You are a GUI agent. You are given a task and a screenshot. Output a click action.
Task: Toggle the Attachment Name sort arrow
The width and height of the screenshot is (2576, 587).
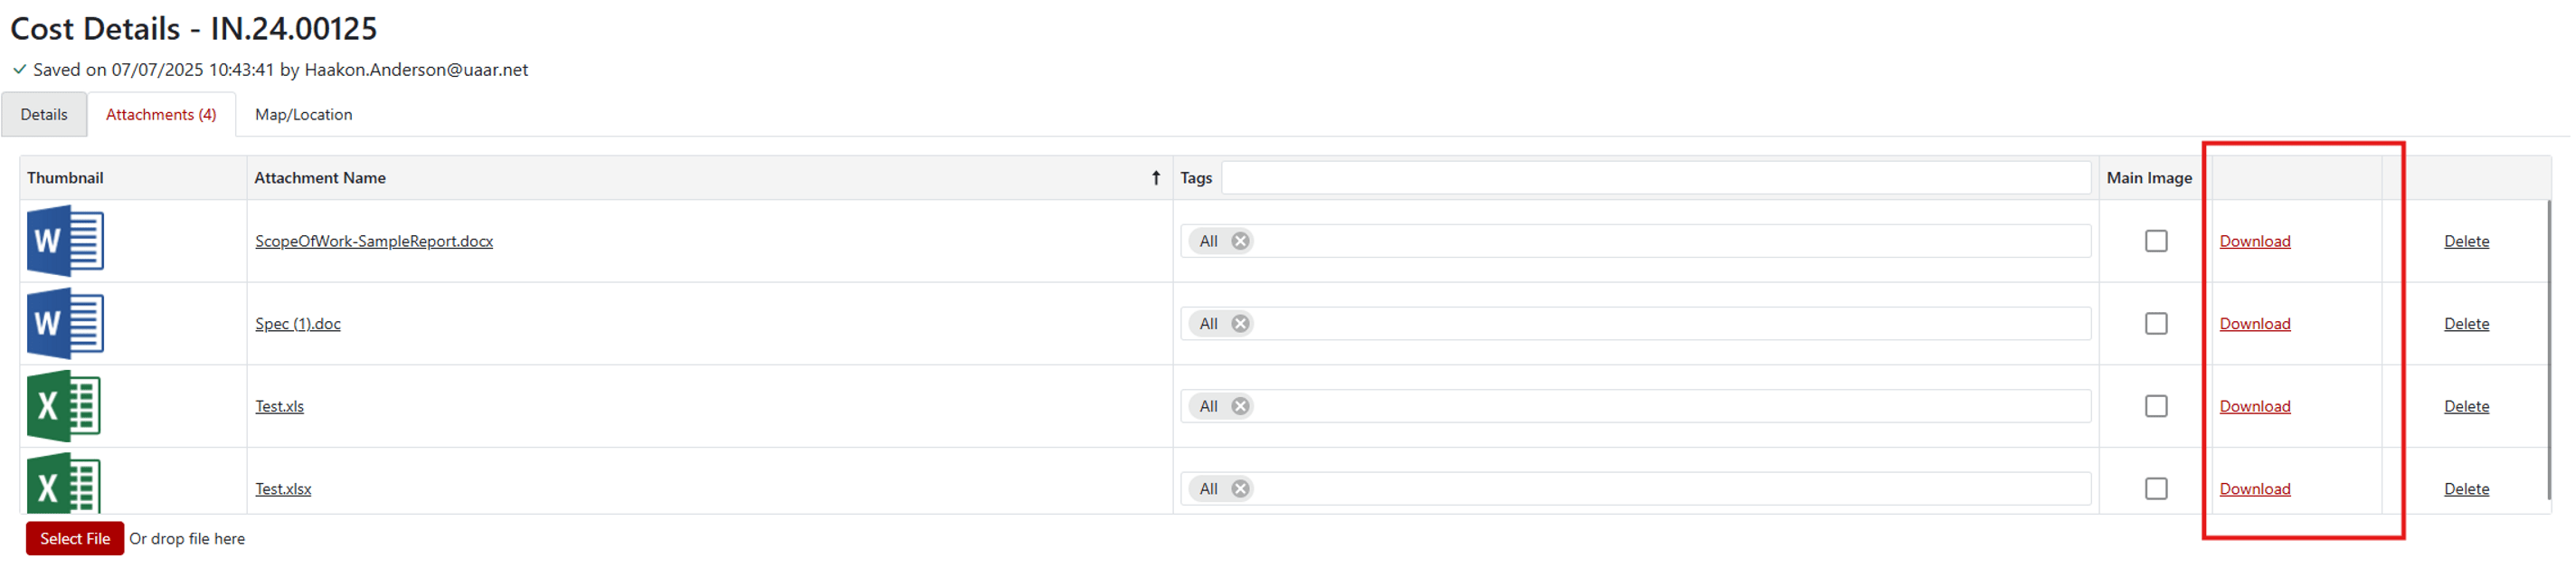pyautogui.click(x=1156, y=178)
